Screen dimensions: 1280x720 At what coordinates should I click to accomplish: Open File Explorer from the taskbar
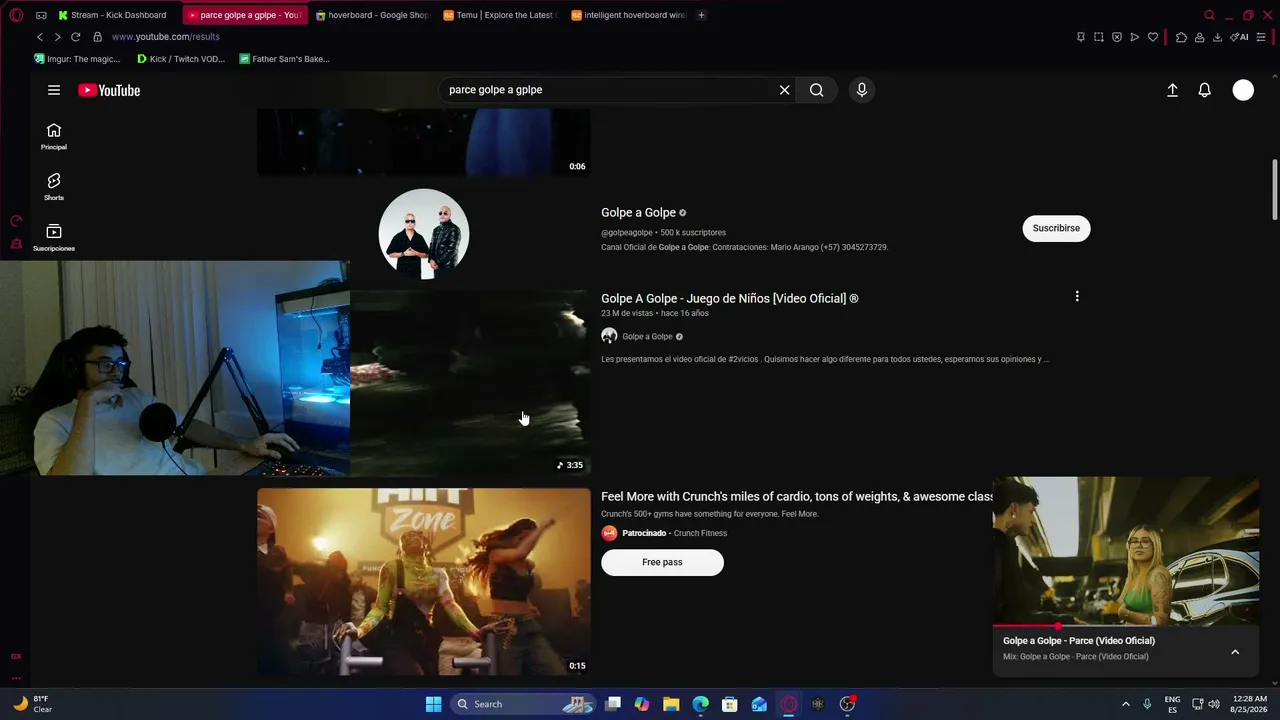(671, 704)
